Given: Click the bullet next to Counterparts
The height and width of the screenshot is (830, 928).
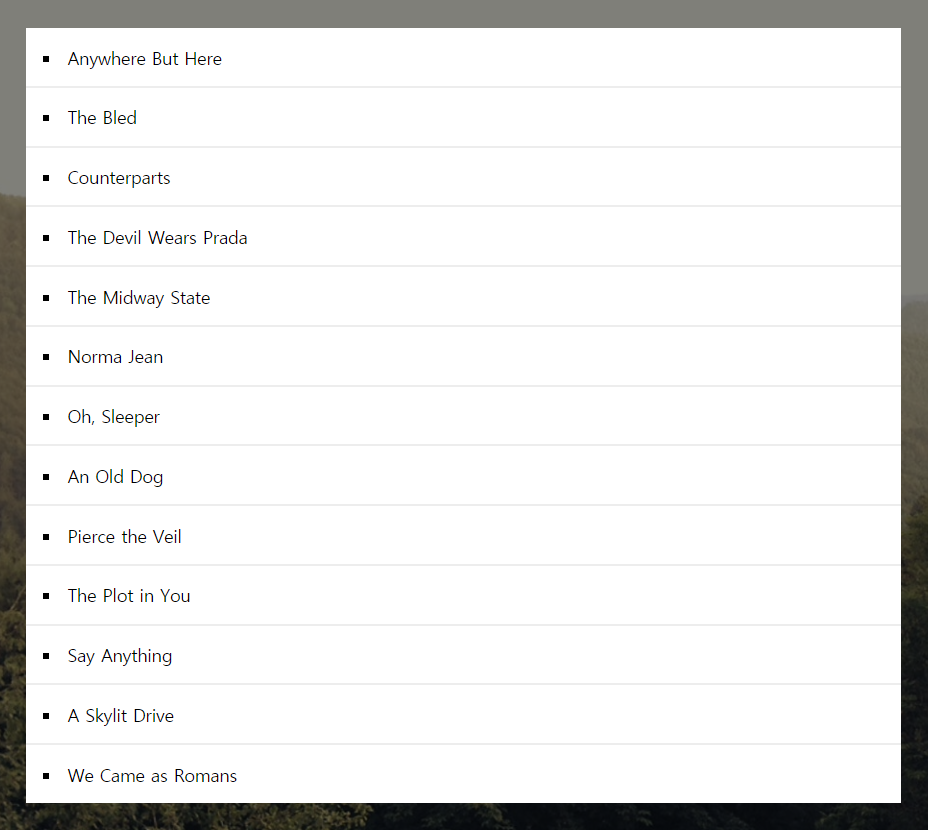Looking at the screenshot, I should pyautogui.click(x=46, y=178).
